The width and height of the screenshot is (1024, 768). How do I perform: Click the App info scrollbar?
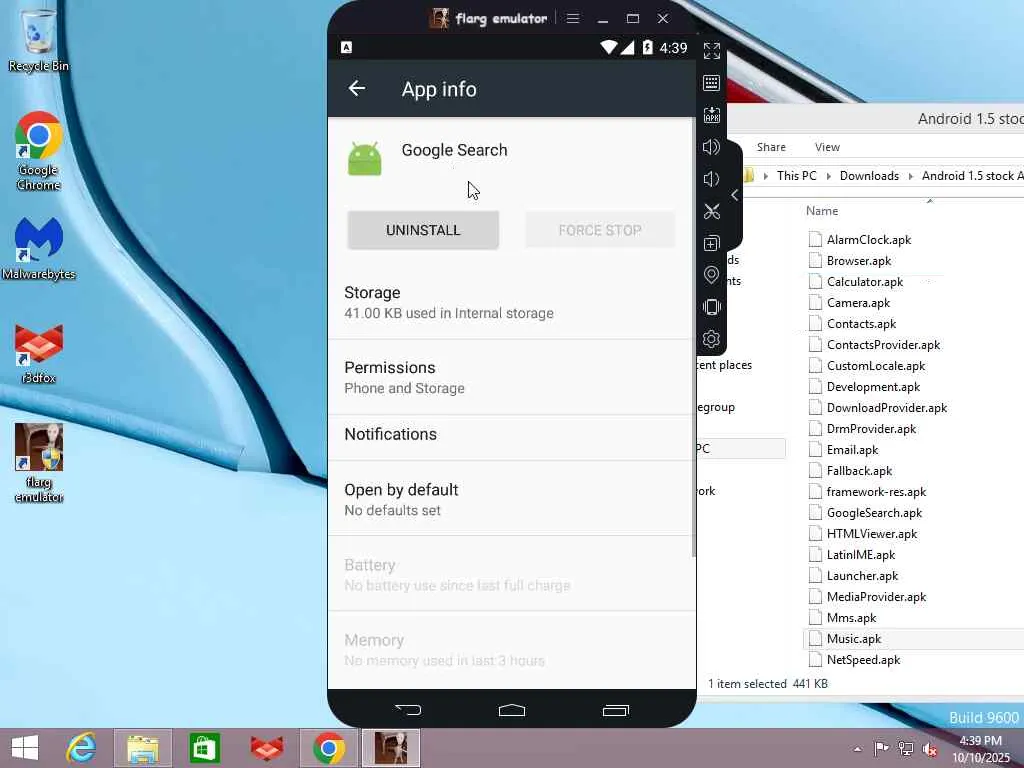pos(694,338)
